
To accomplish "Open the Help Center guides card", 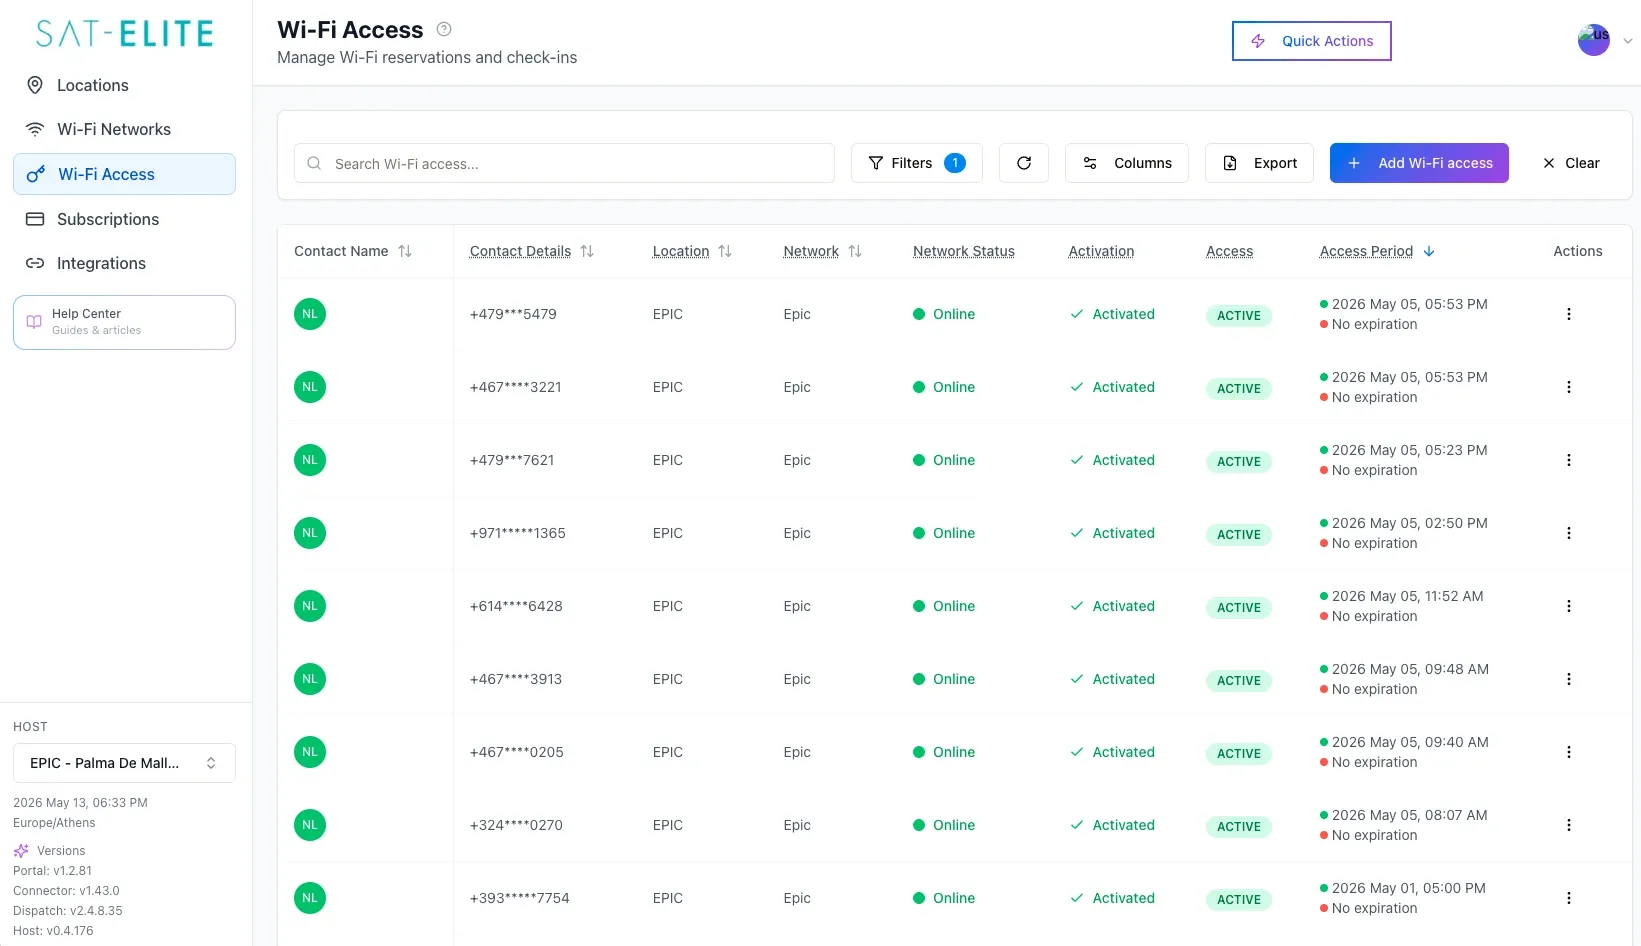I will [124, 322].
